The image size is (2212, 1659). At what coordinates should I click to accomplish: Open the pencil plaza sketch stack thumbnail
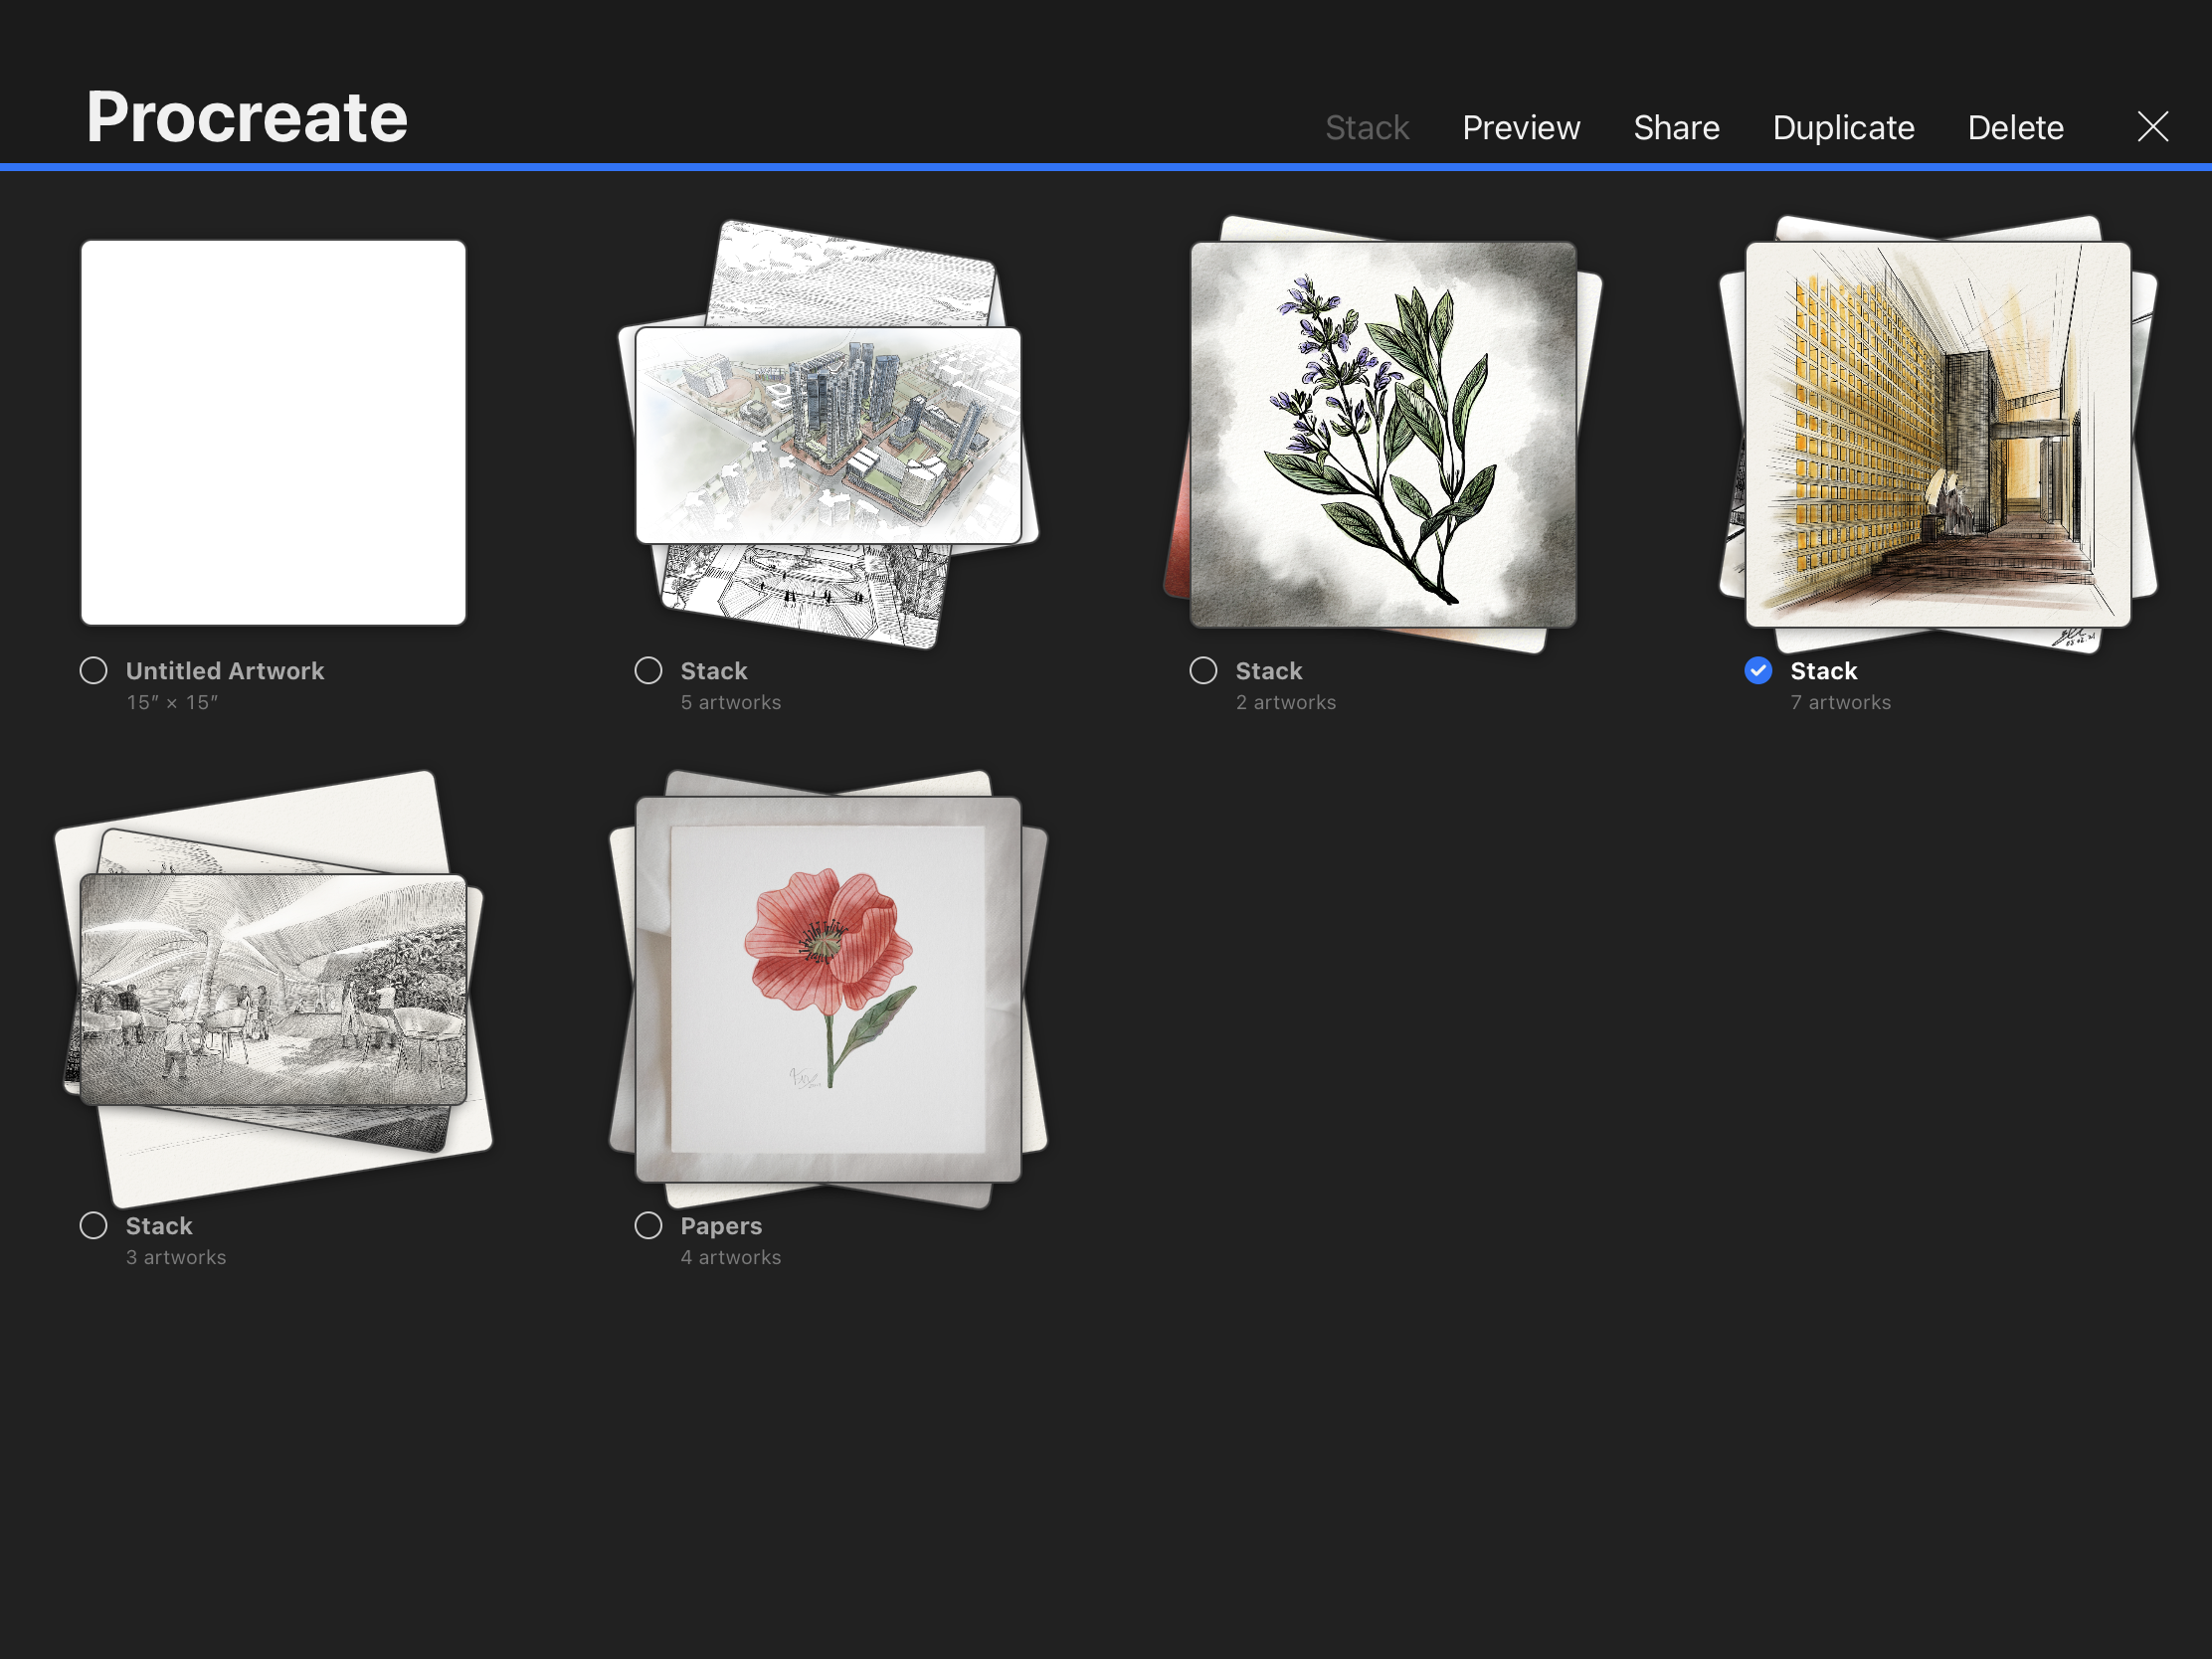[x=273, y=989]
